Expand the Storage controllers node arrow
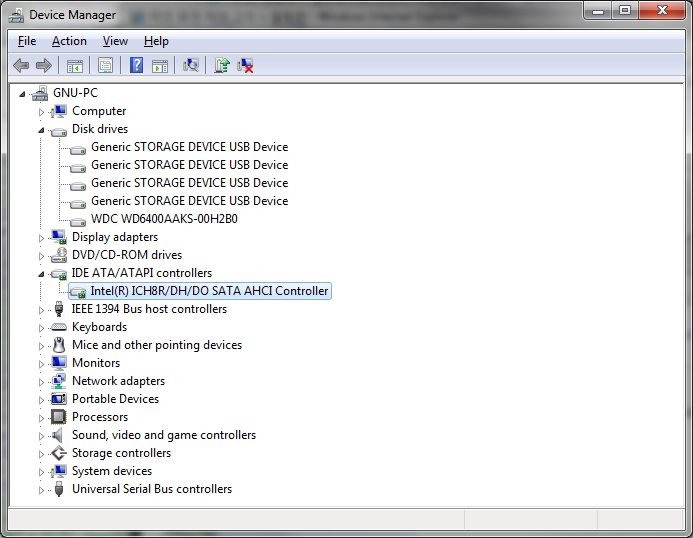The width and height of the screenshot is (693, 538). (x=41, y=454)
